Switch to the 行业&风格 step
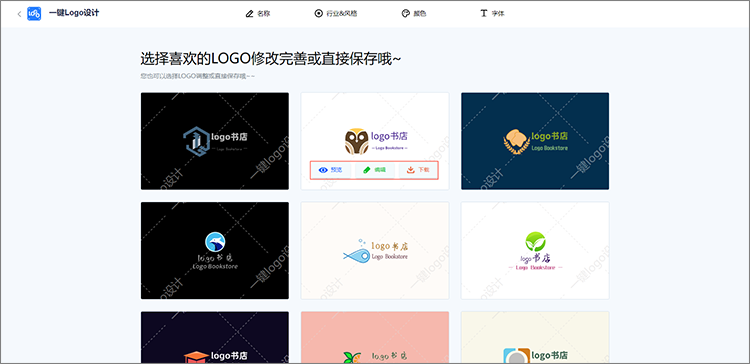Image resolution: width=750 pixels, height=364 pixels. [x=336, y=13]
